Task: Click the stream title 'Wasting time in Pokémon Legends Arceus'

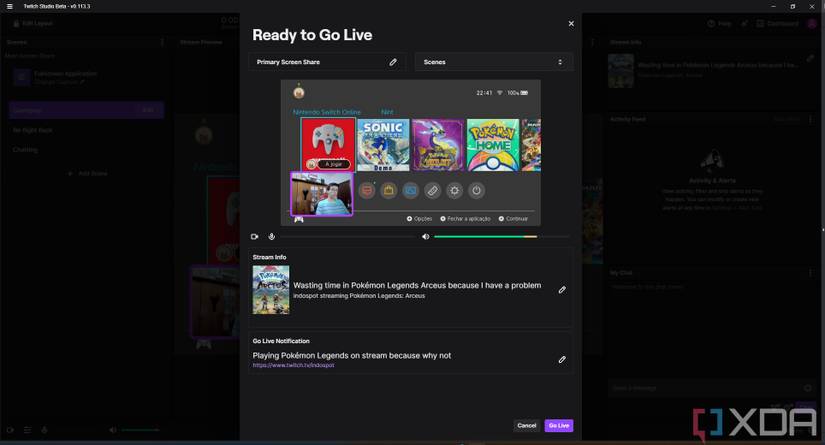Action: point(417,285)
